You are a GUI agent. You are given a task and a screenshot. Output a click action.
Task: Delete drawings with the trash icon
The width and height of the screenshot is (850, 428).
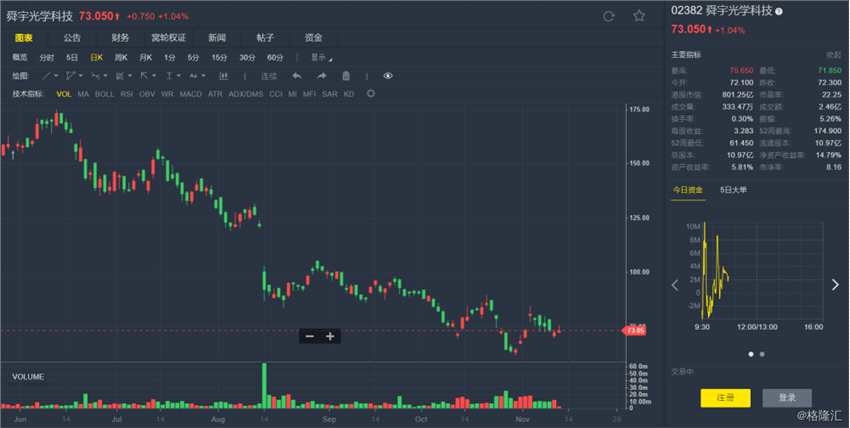pyautogui.click(x=346, y=76)
